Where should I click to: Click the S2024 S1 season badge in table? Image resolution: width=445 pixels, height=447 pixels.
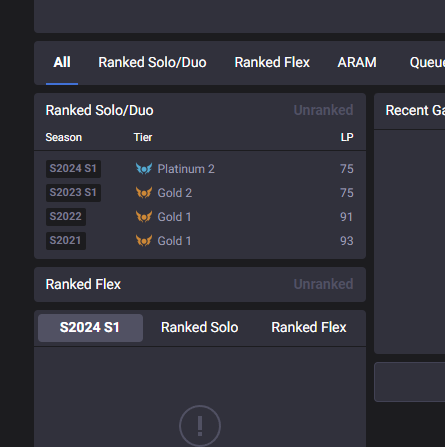pyautogui.click(x=73, y=169)
